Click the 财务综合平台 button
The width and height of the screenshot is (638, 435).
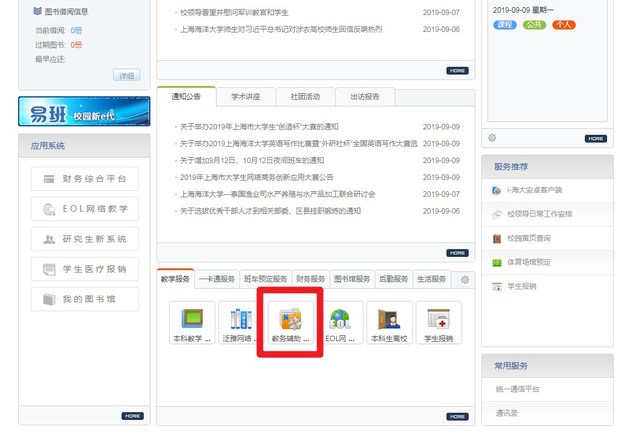coord(84,179)
